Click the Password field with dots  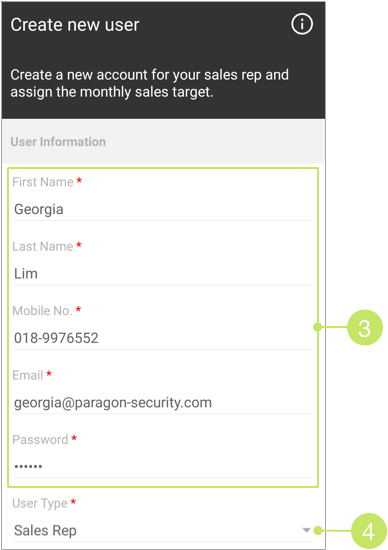[x=163, y=467]
